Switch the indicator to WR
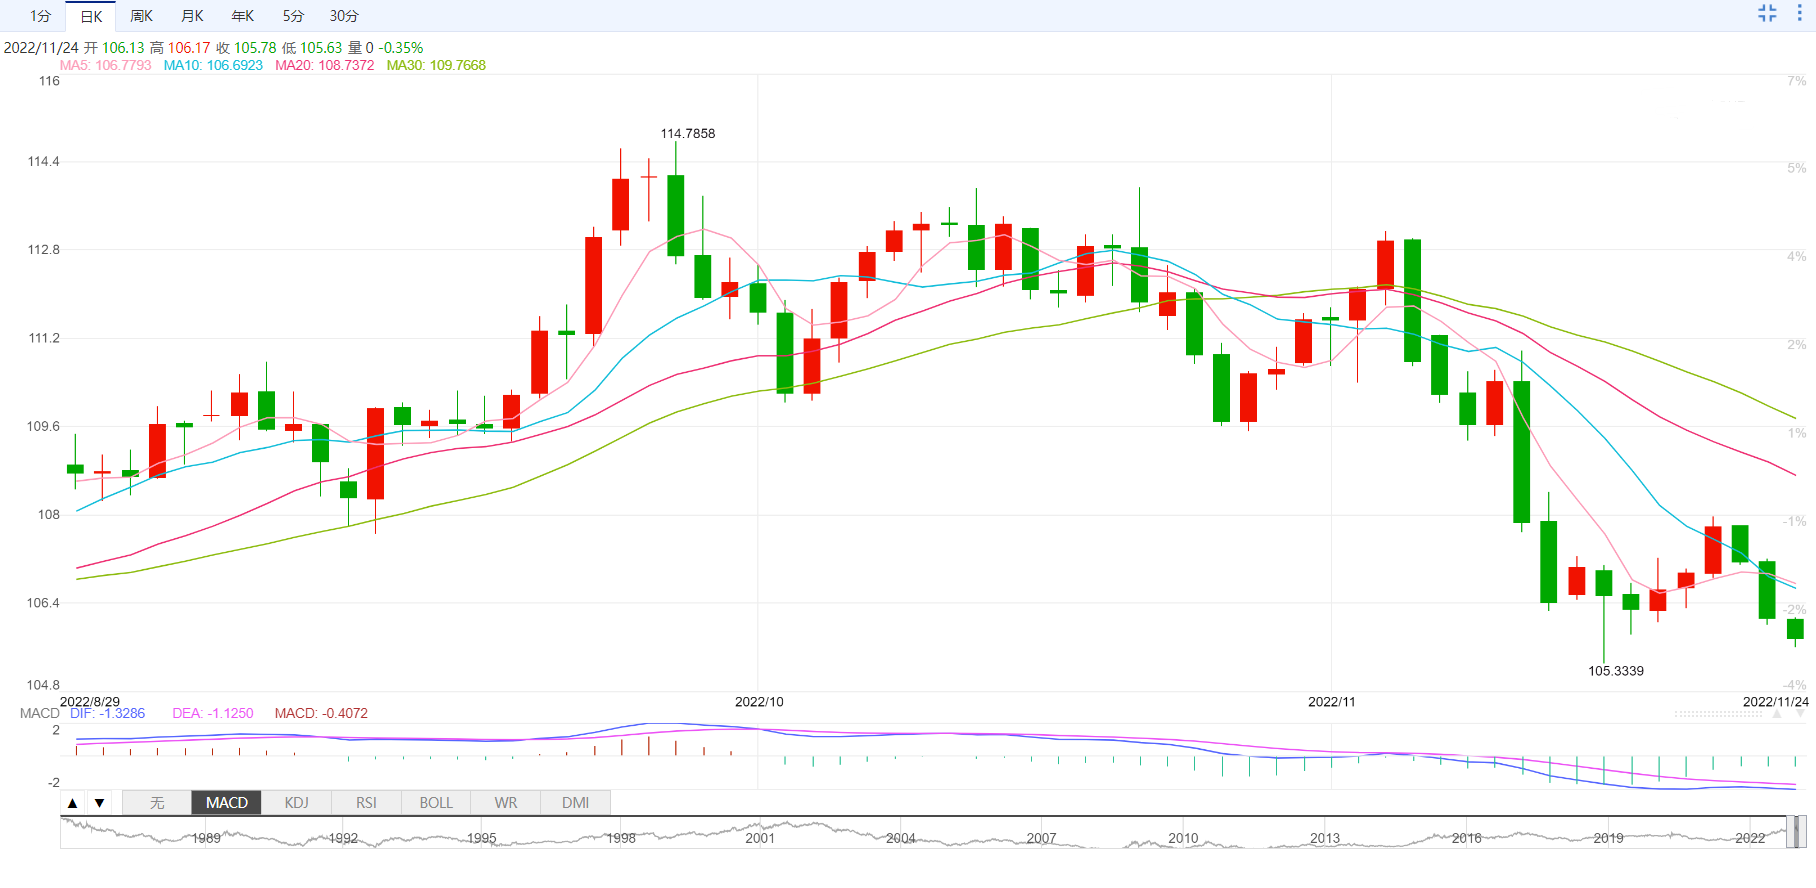Screen dimensions: 1816x888 [506, 803]
